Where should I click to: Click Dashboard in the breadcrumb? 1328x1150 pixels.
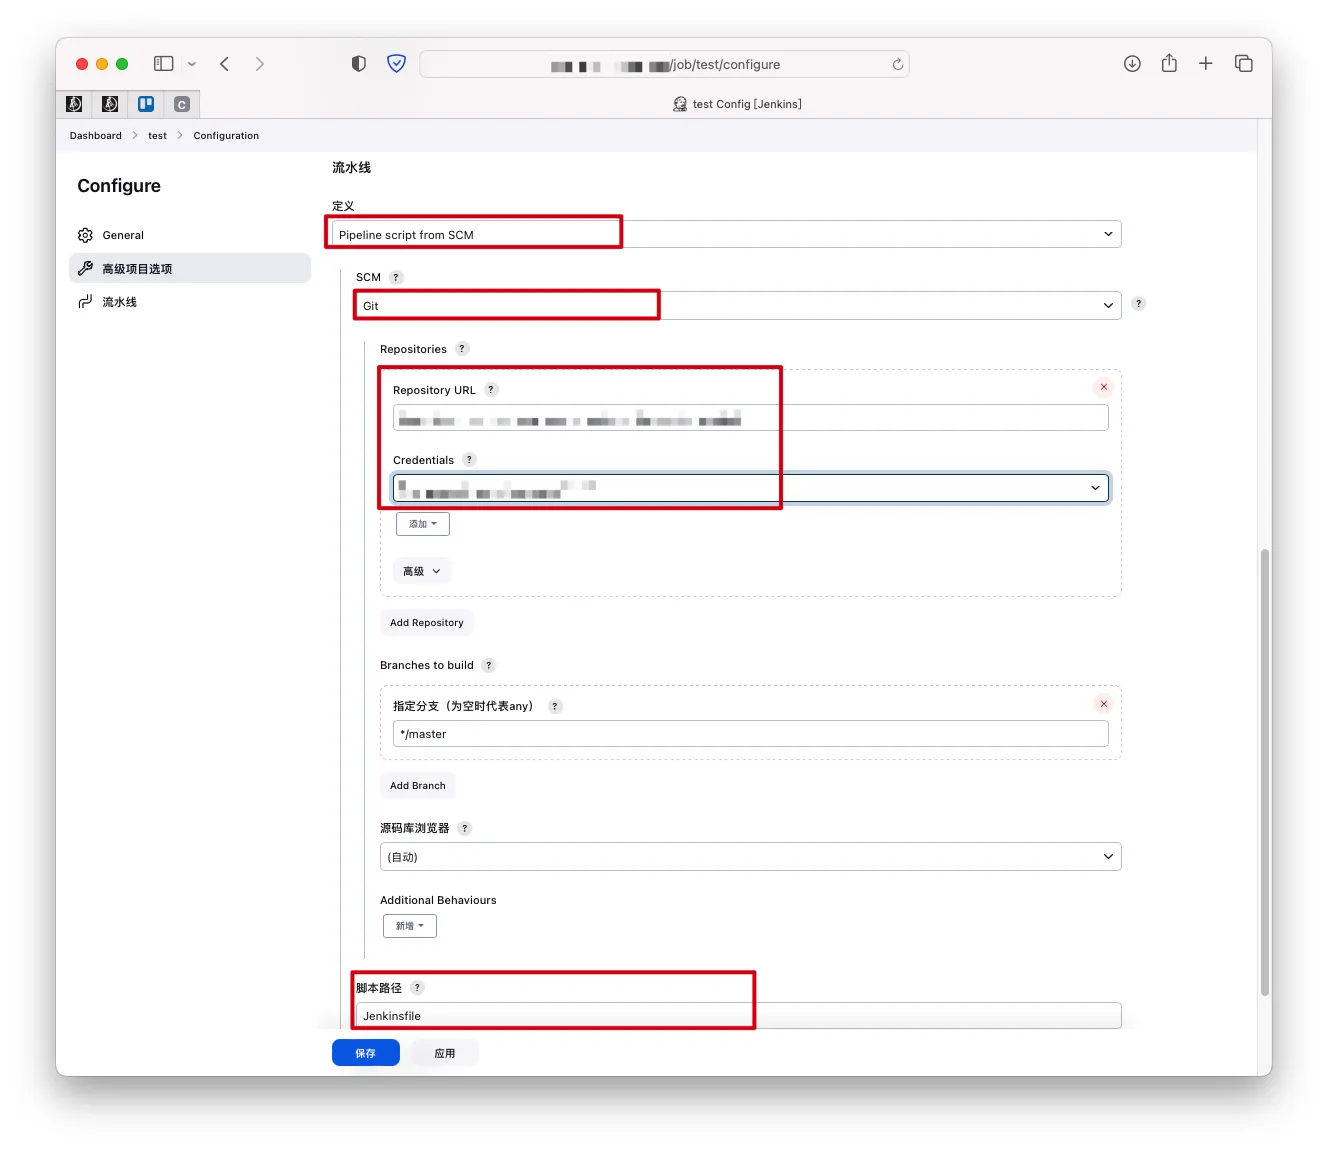(96, 136)
